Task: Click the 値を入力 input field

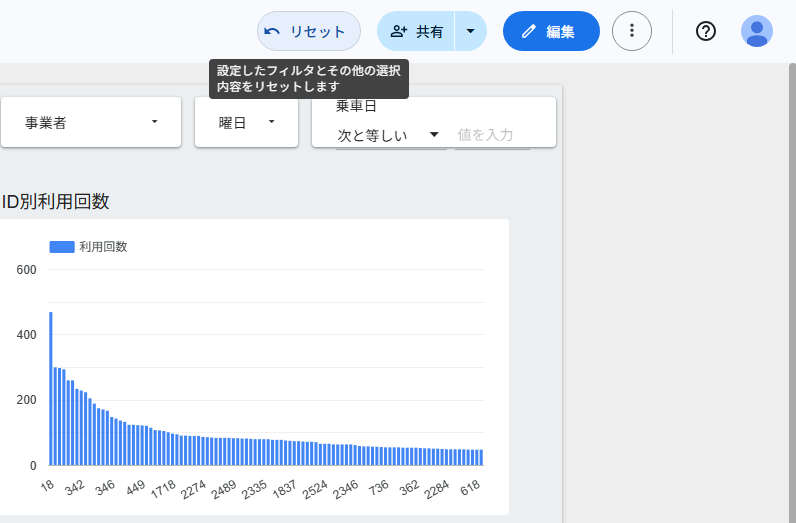Action: 492,135
